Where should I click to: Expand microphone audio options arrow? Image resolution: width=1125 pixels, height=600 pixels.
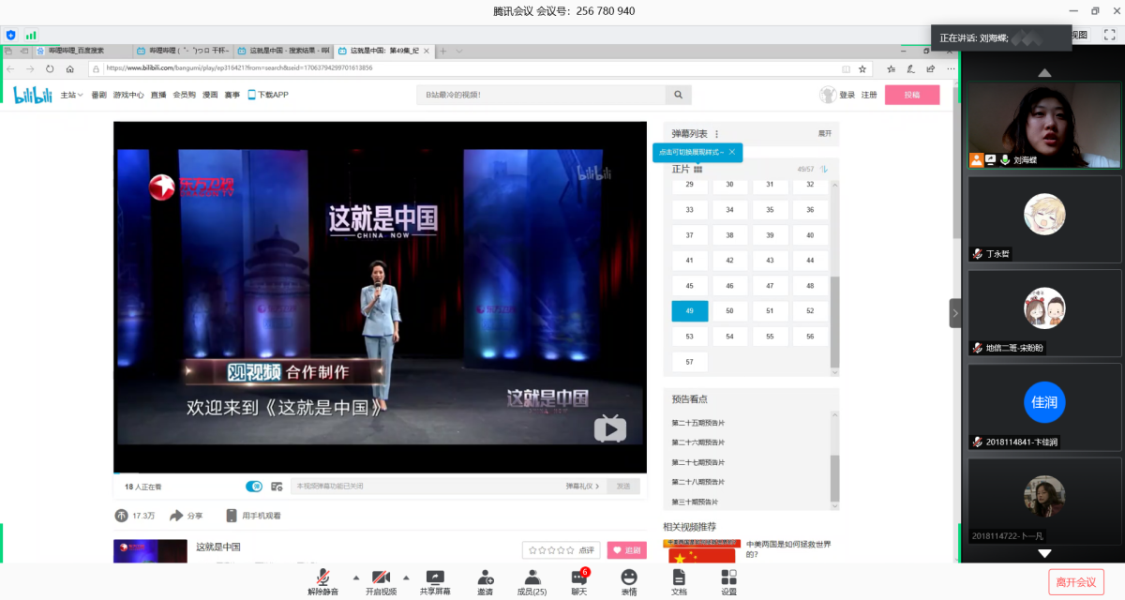356,577
